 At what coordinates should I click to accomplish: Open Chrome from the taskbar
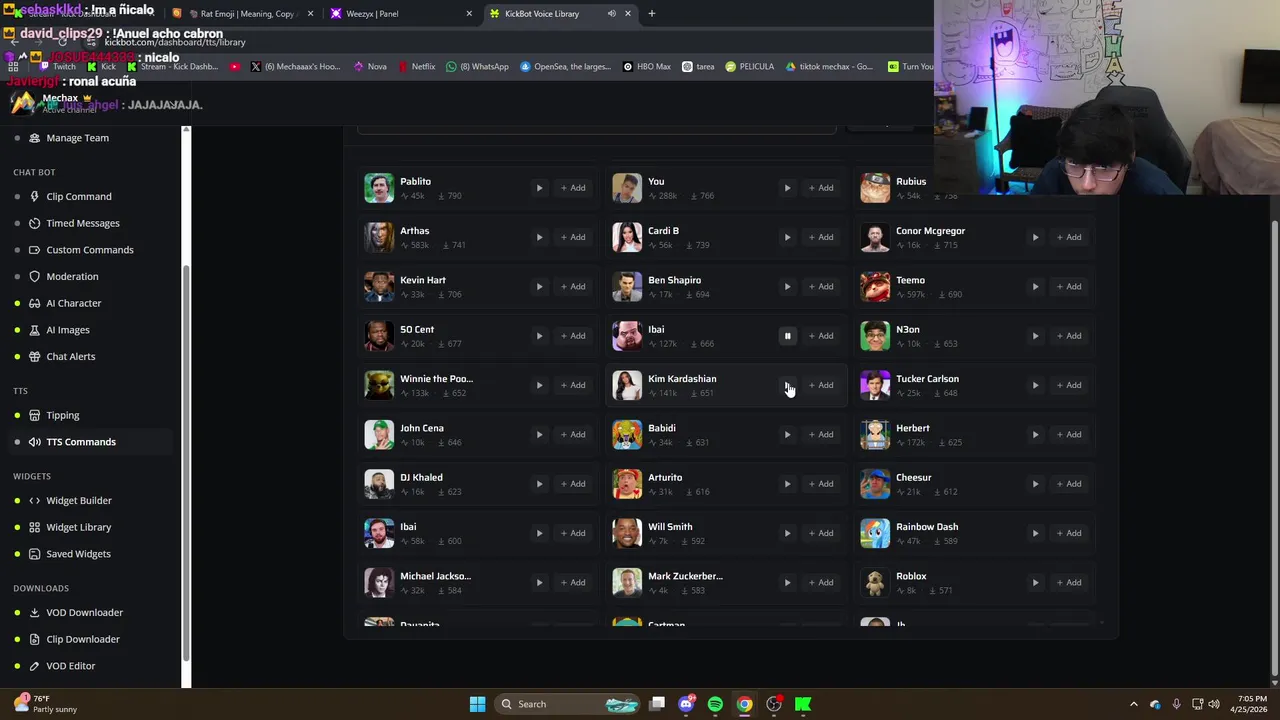tap(744, 704)
